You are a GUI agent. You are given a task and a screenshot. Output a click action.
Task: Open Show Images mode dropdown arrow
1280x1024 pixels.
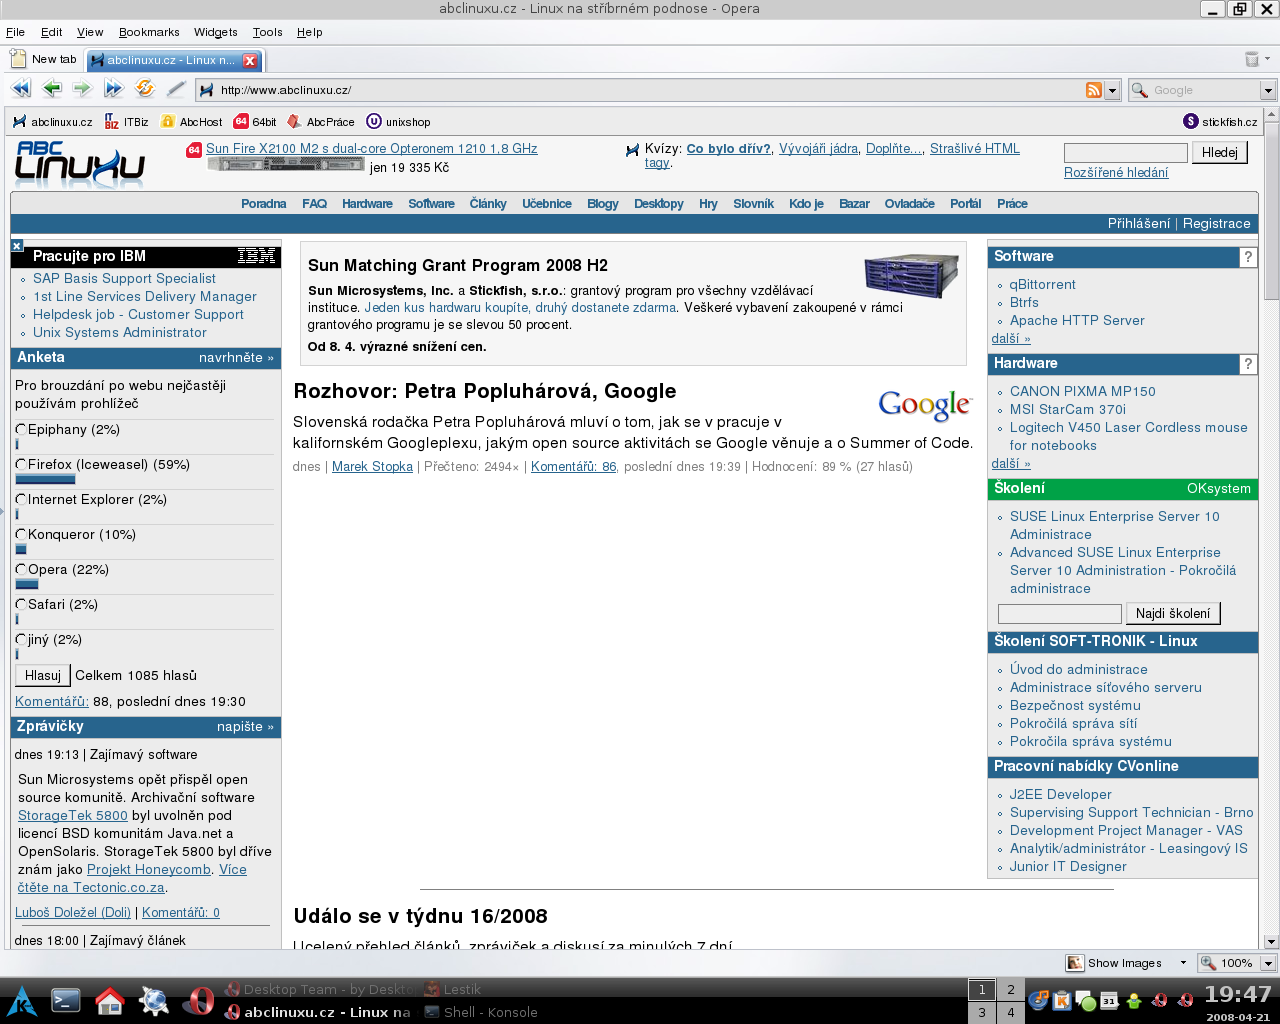[1183, 963]
